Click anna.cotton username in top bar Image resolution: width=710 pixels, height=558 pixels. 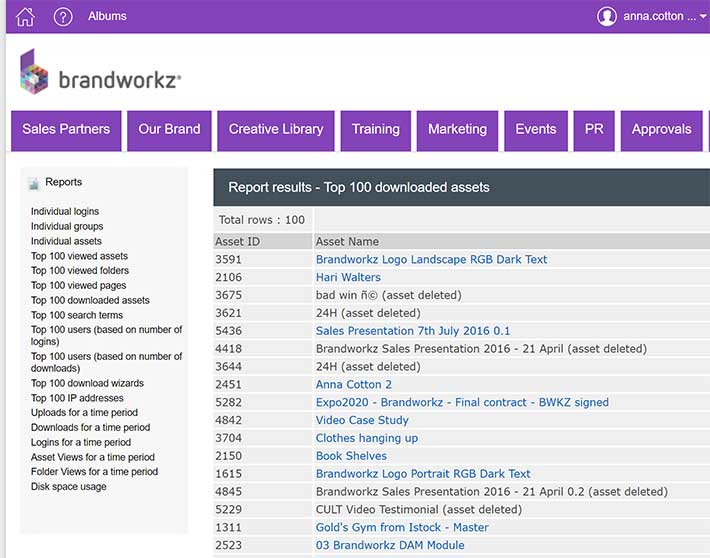pos(659,16)
